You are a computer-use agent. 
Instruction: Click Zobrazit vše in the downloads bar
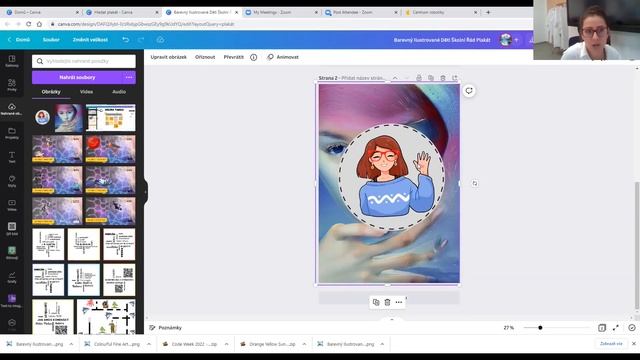click(611, 344)
